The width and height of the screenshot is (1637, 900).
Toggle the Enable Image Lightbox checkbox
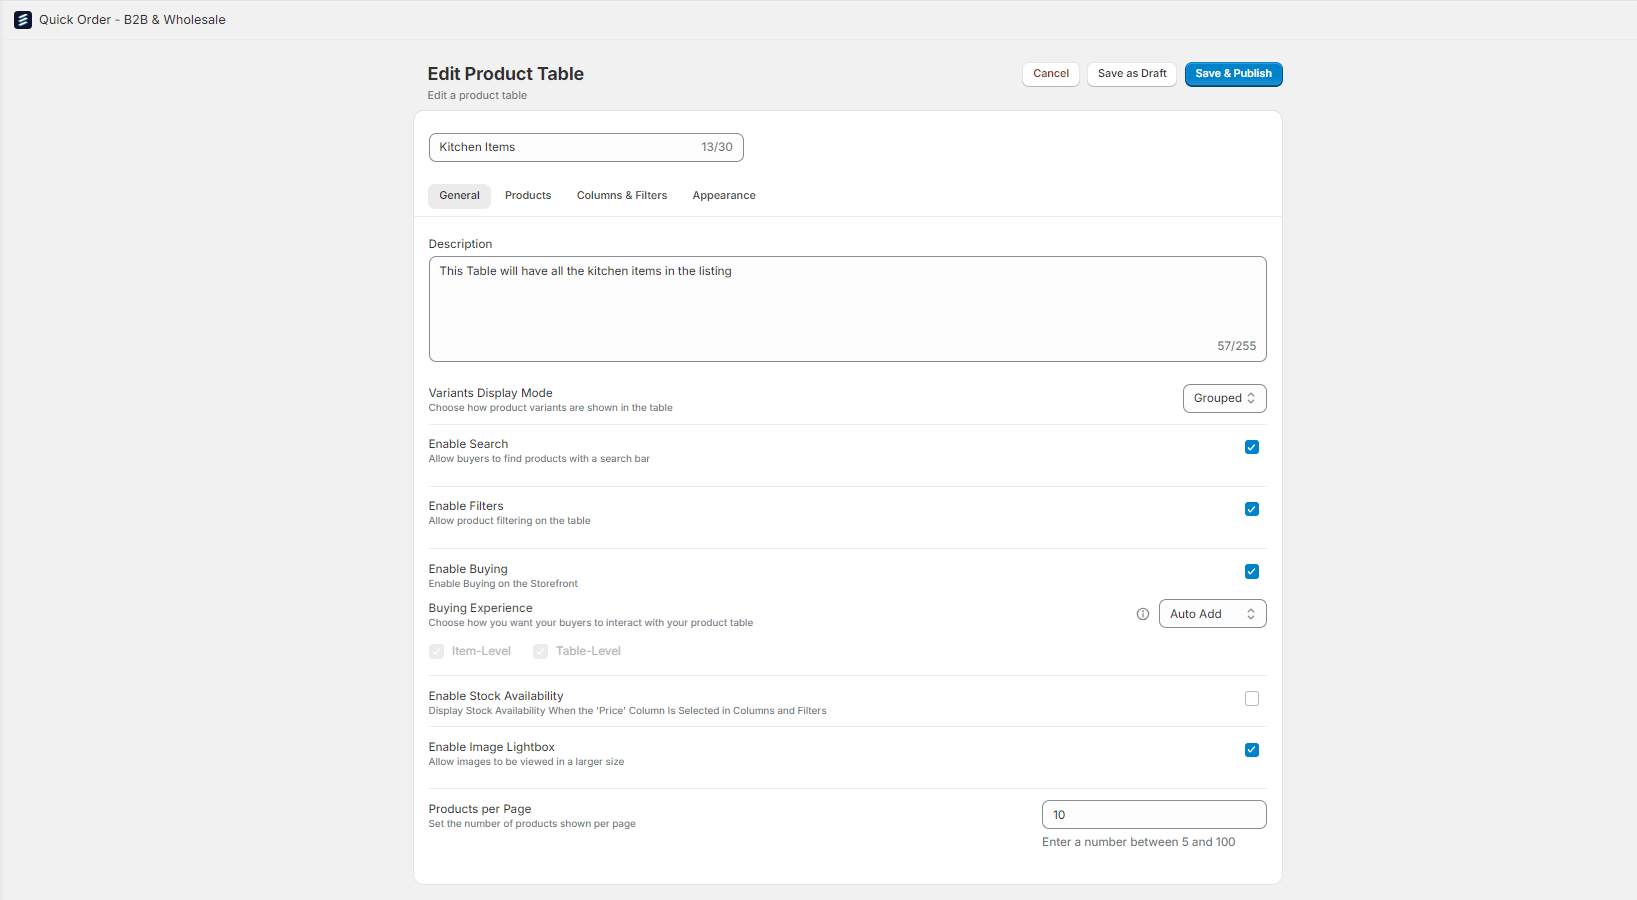pos(1252,750)
